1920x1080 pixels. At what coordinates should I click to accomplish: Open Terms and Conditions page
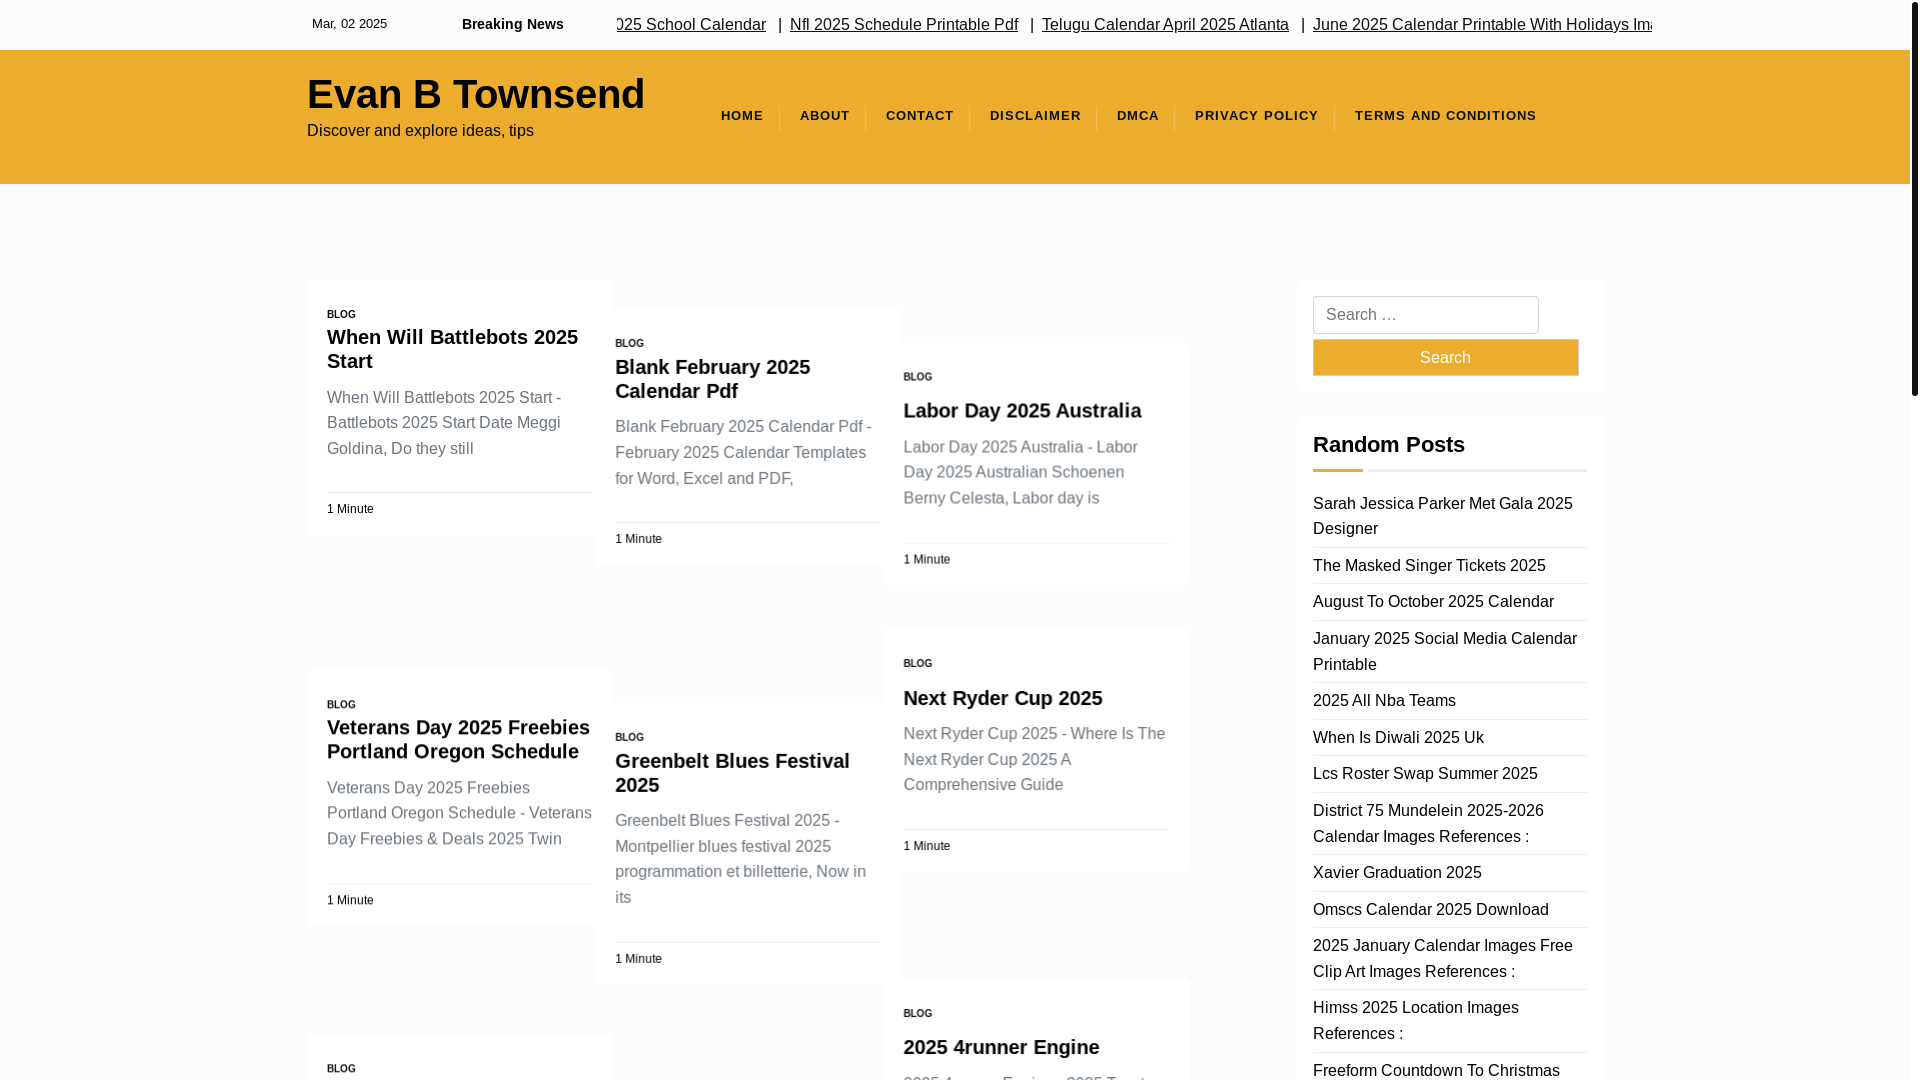pyautogui.click(x=1445, y=116)
